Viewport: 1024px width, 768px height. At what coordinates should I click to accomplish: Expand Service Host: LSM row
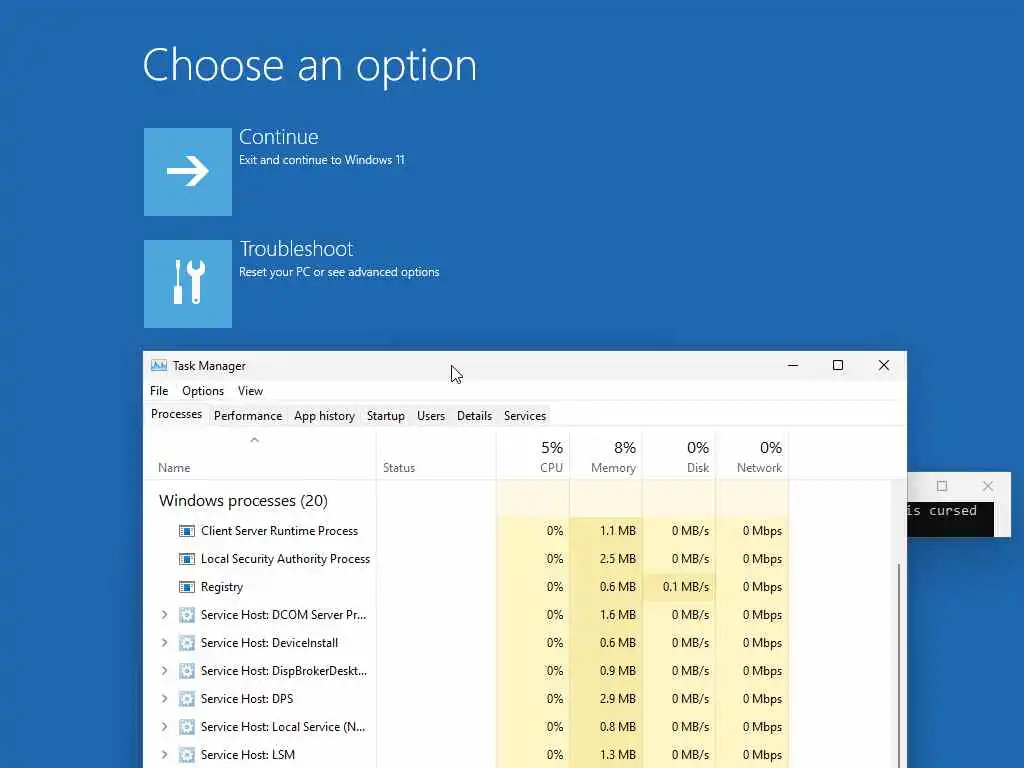tap(165, 755)
